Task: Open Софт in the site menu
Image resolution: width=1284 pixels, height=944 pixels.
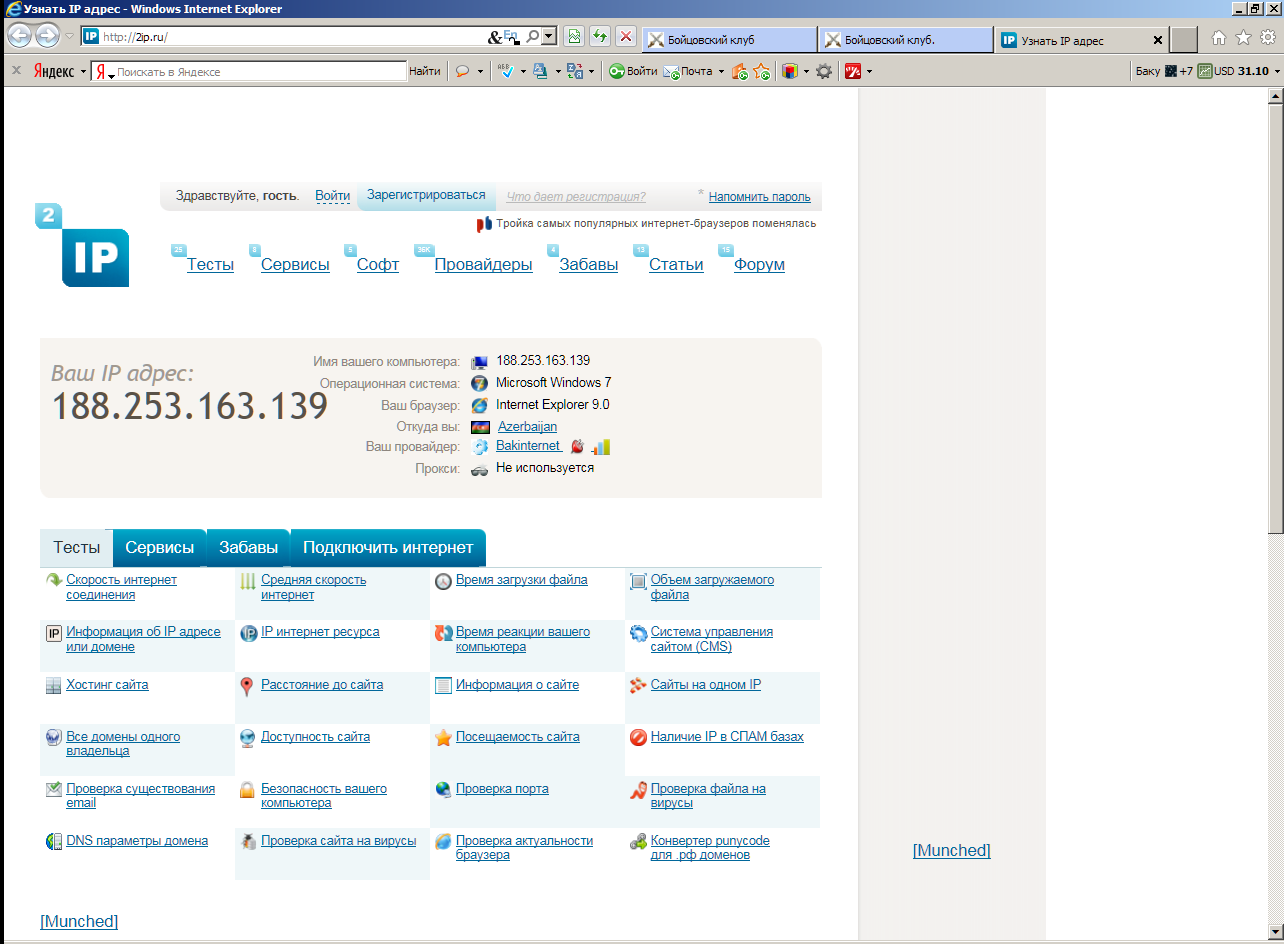Action: pyautogui.click(x=378, y=265)
